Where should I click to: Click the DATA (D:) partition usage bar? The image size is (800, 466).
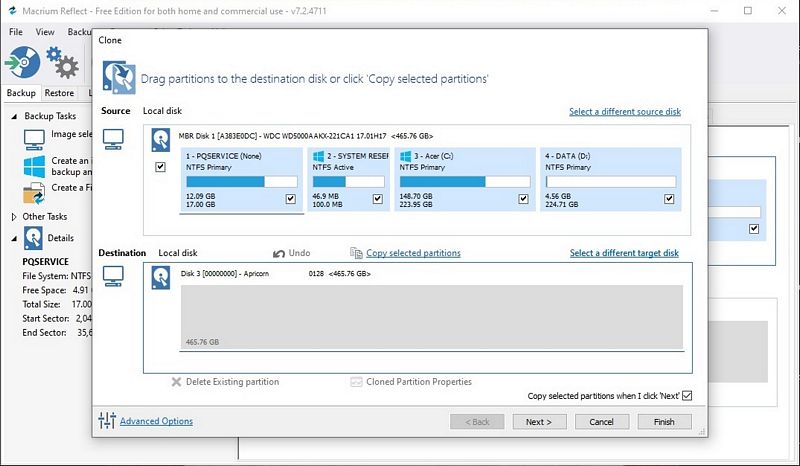(x=611, y=182)
